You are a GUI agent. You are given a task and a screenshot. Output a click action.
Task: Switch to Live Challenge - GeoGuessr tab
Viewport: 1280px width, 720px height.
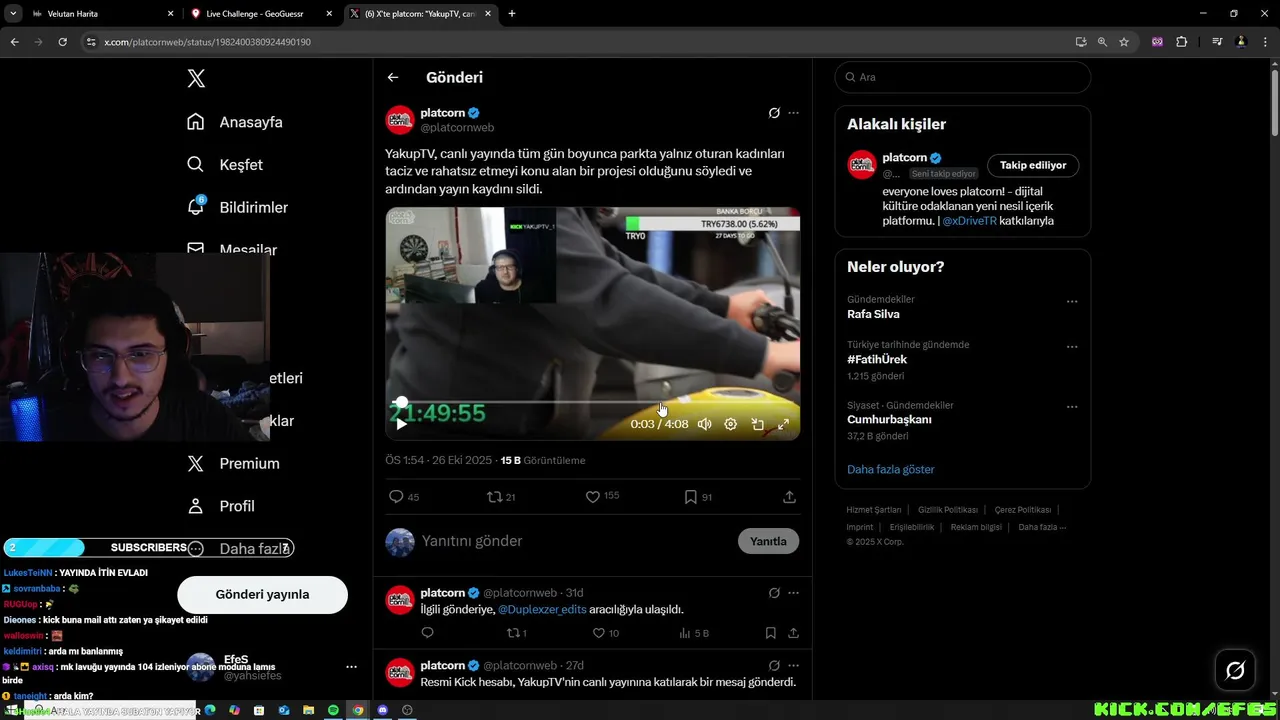(260, 14)
